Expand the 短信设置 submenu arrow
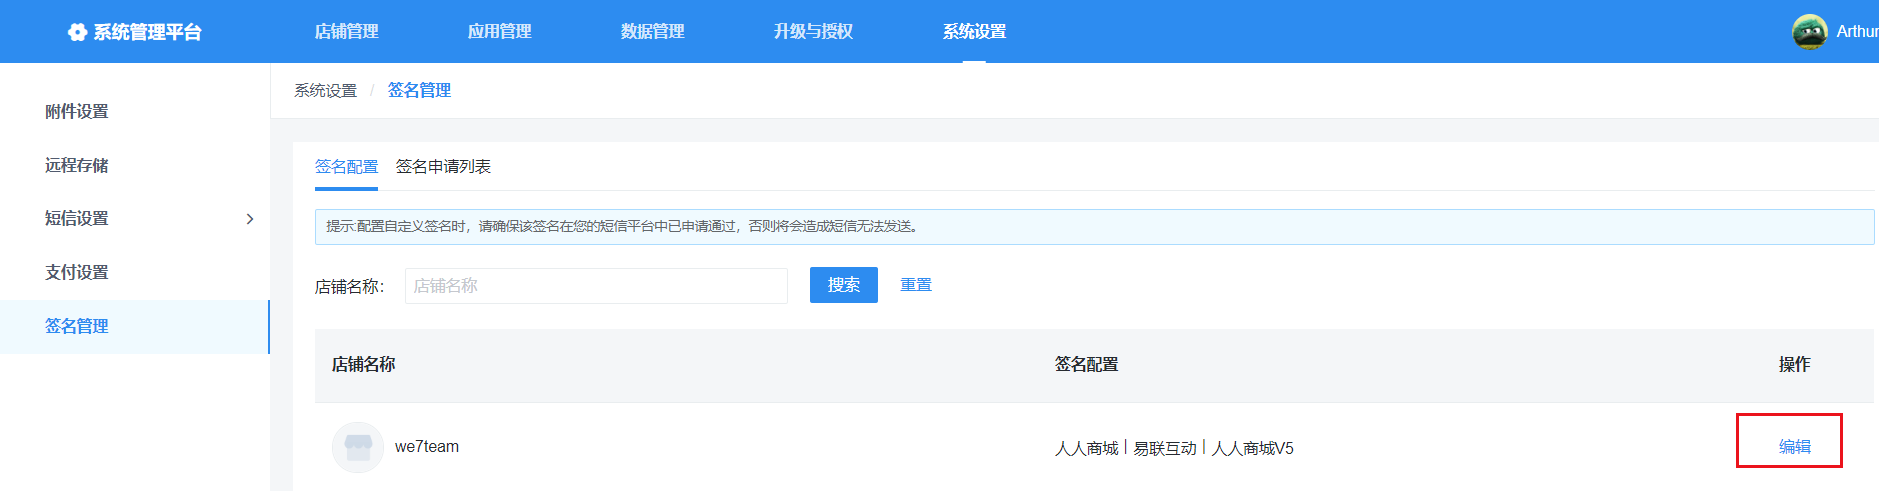Screen dimensions: 1879x491 click(250, 219)
